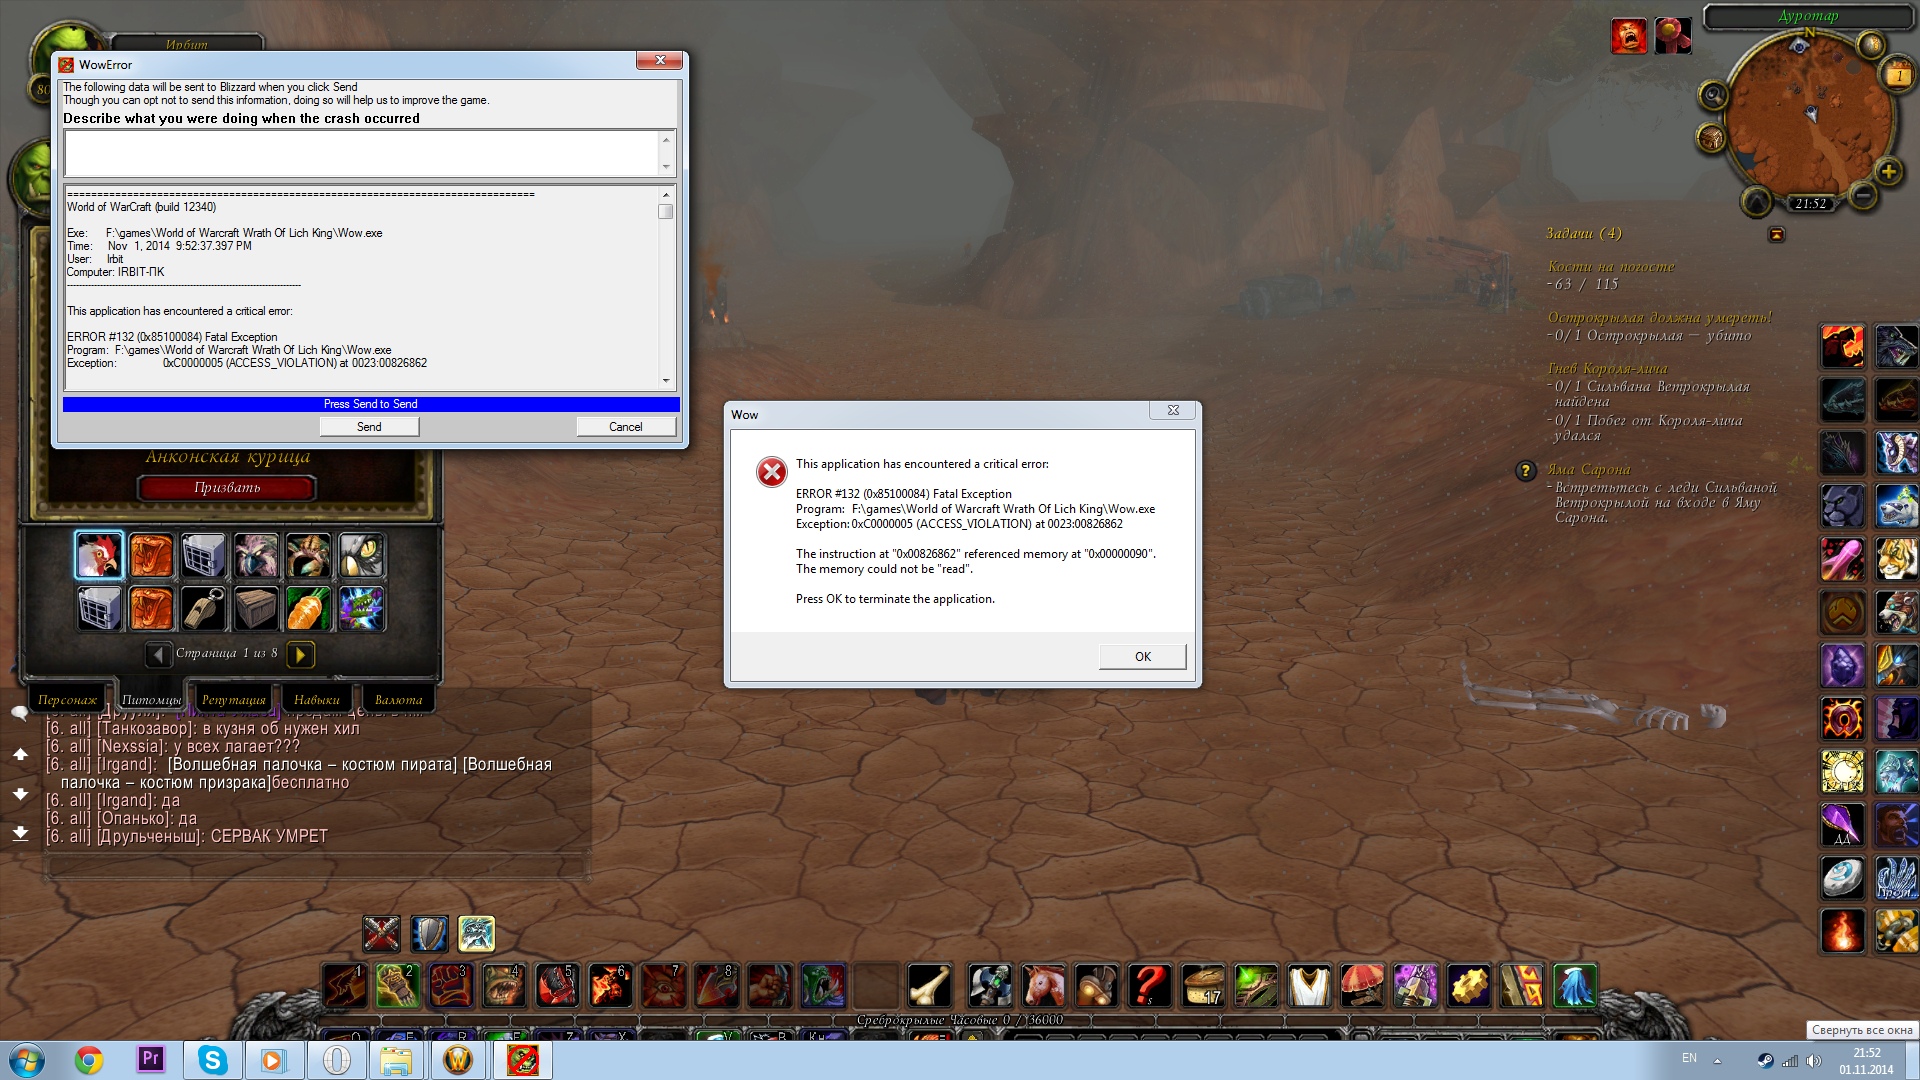The height and width of the screenshot is (1080, 1920).
Task: Open the minimap calendar button
Action: [x=1897, y=74]
